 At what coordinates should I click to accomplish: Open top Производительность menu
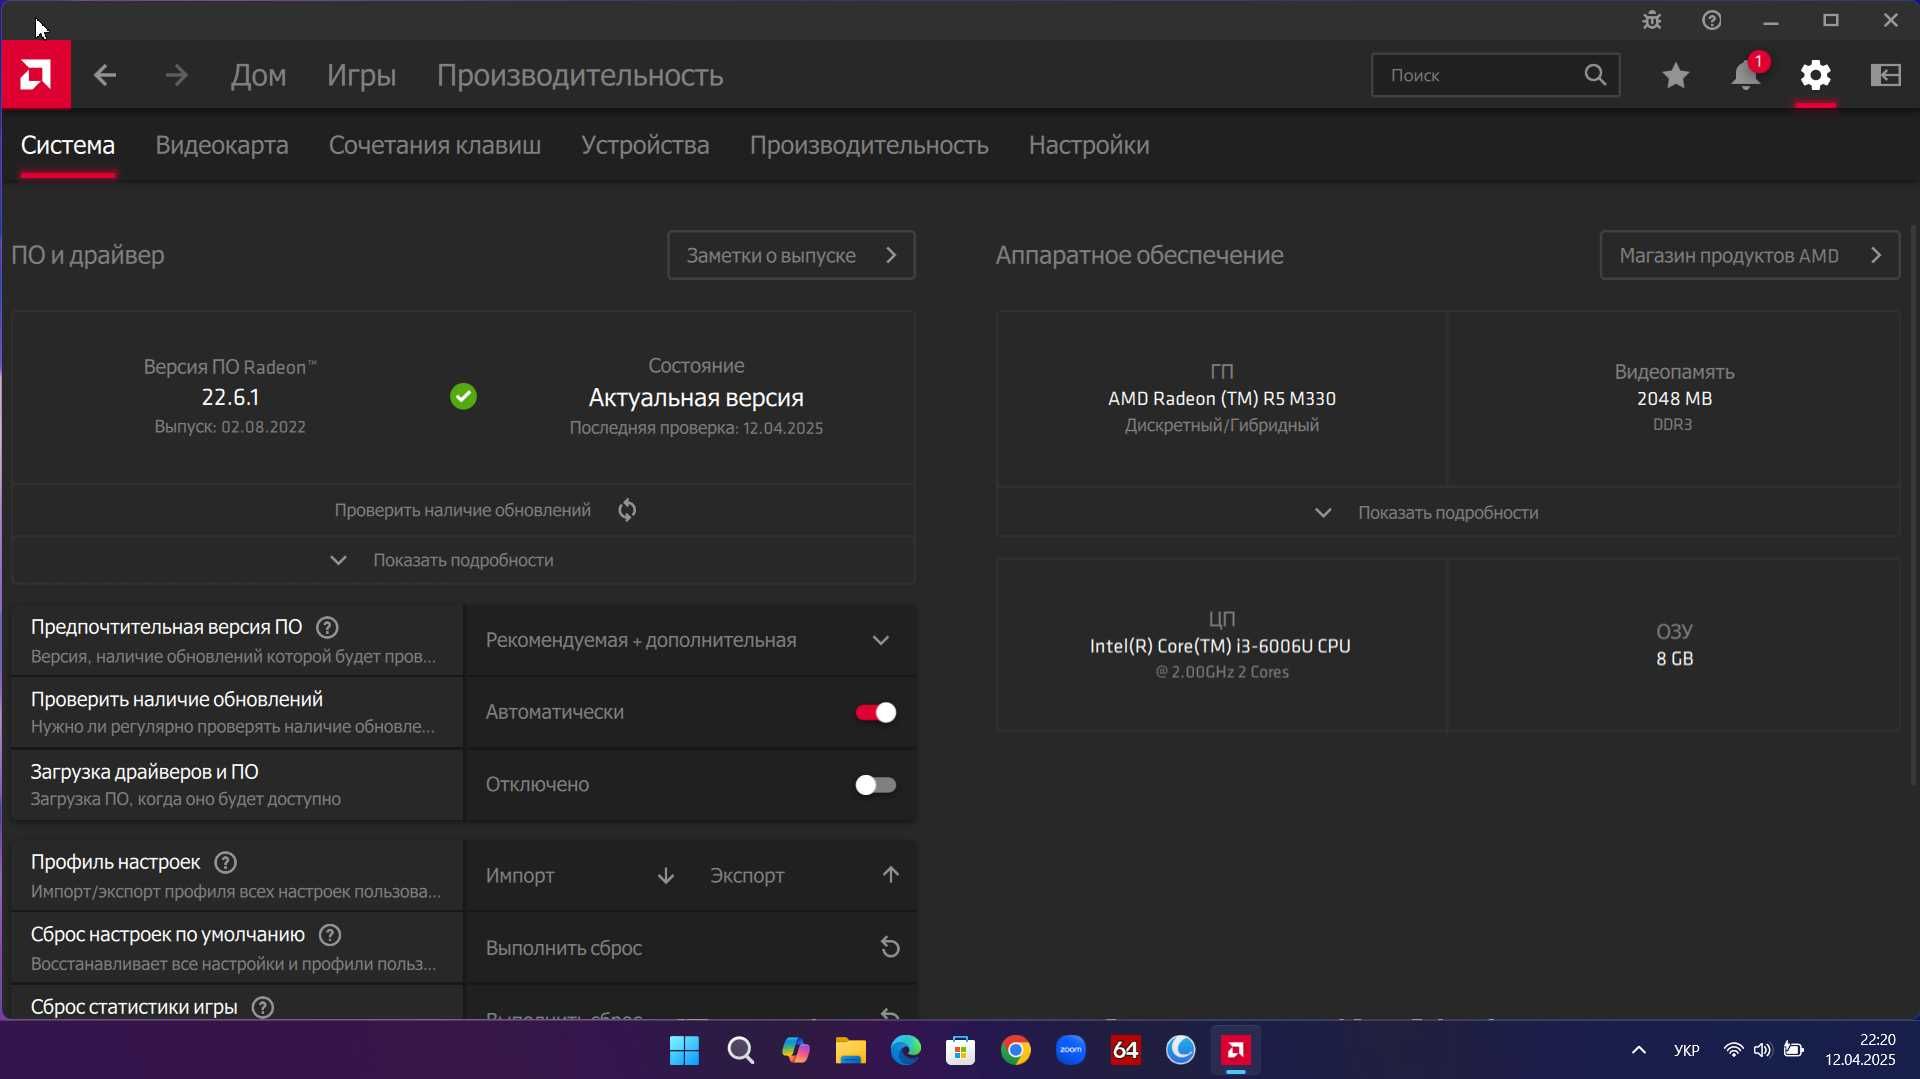(x=580, y=75)
